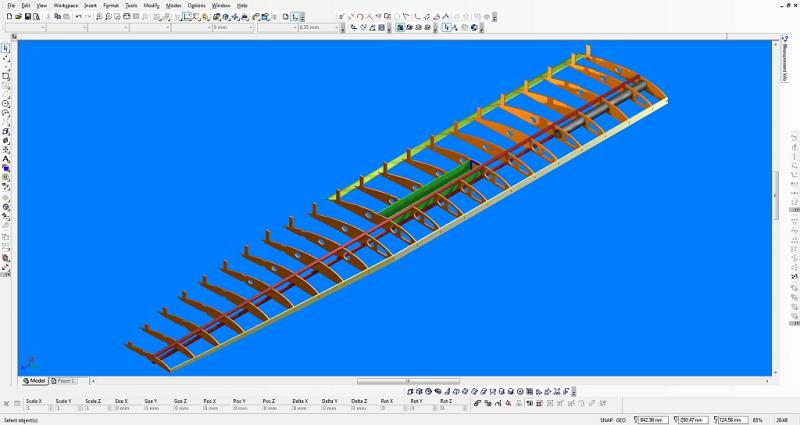800x425 pixels.
Task: Choose the Select arrow tool in left toolbar
Action: pos(6,48)
